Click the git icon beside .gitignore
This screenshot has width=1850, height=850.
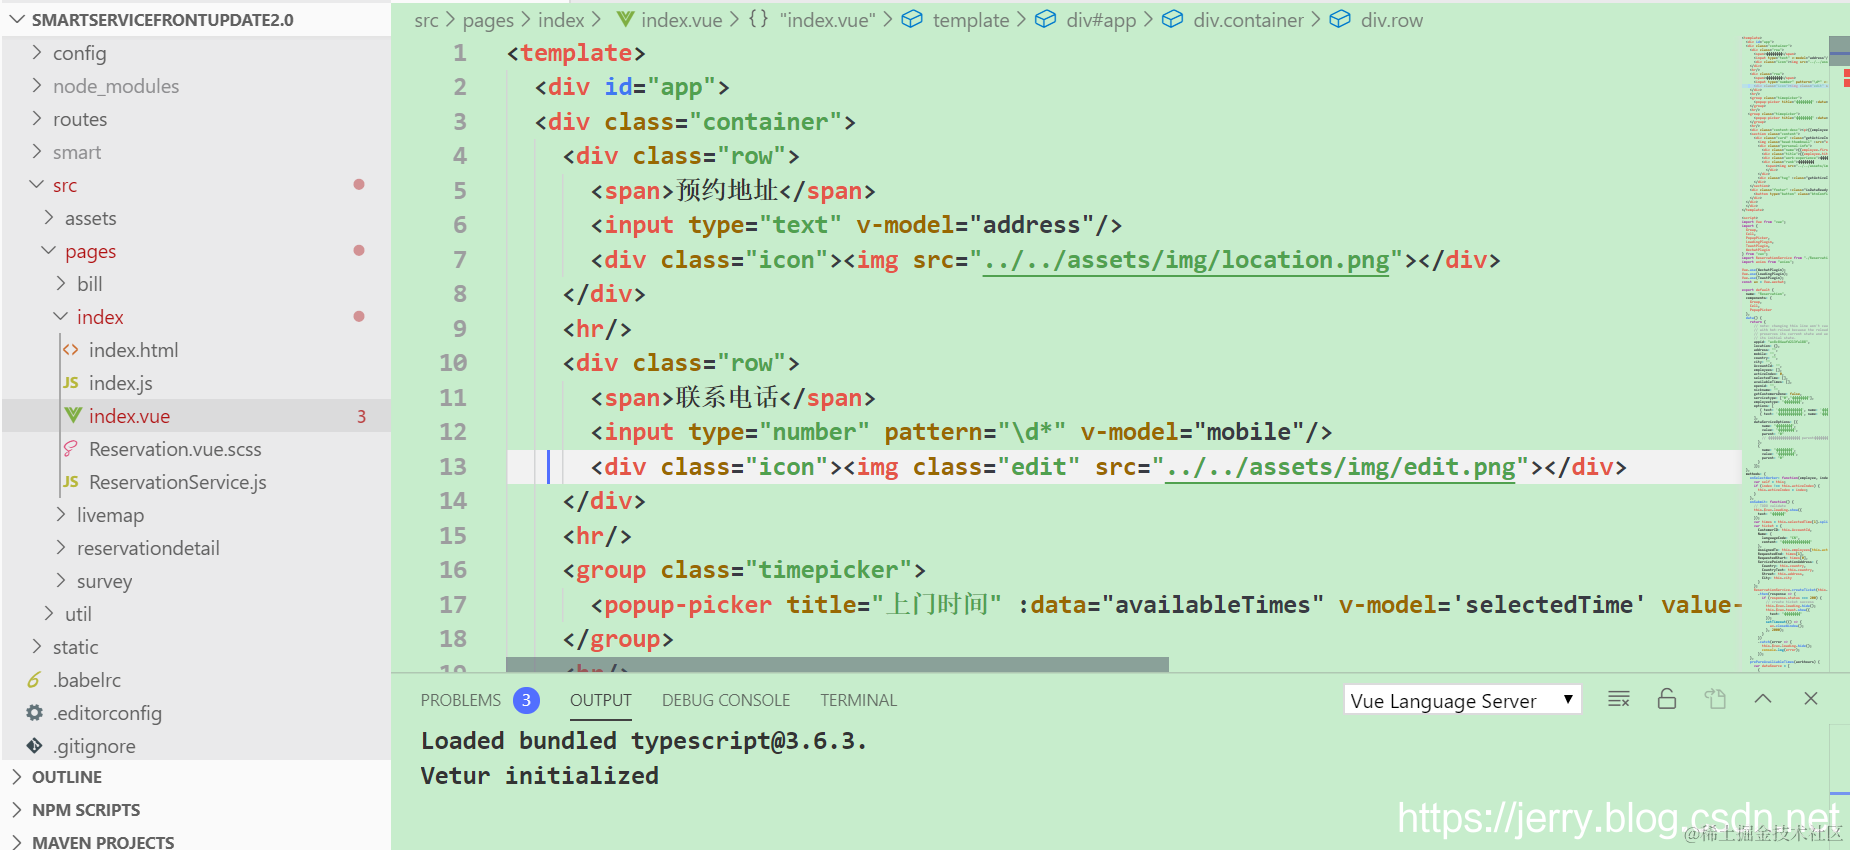34,745
